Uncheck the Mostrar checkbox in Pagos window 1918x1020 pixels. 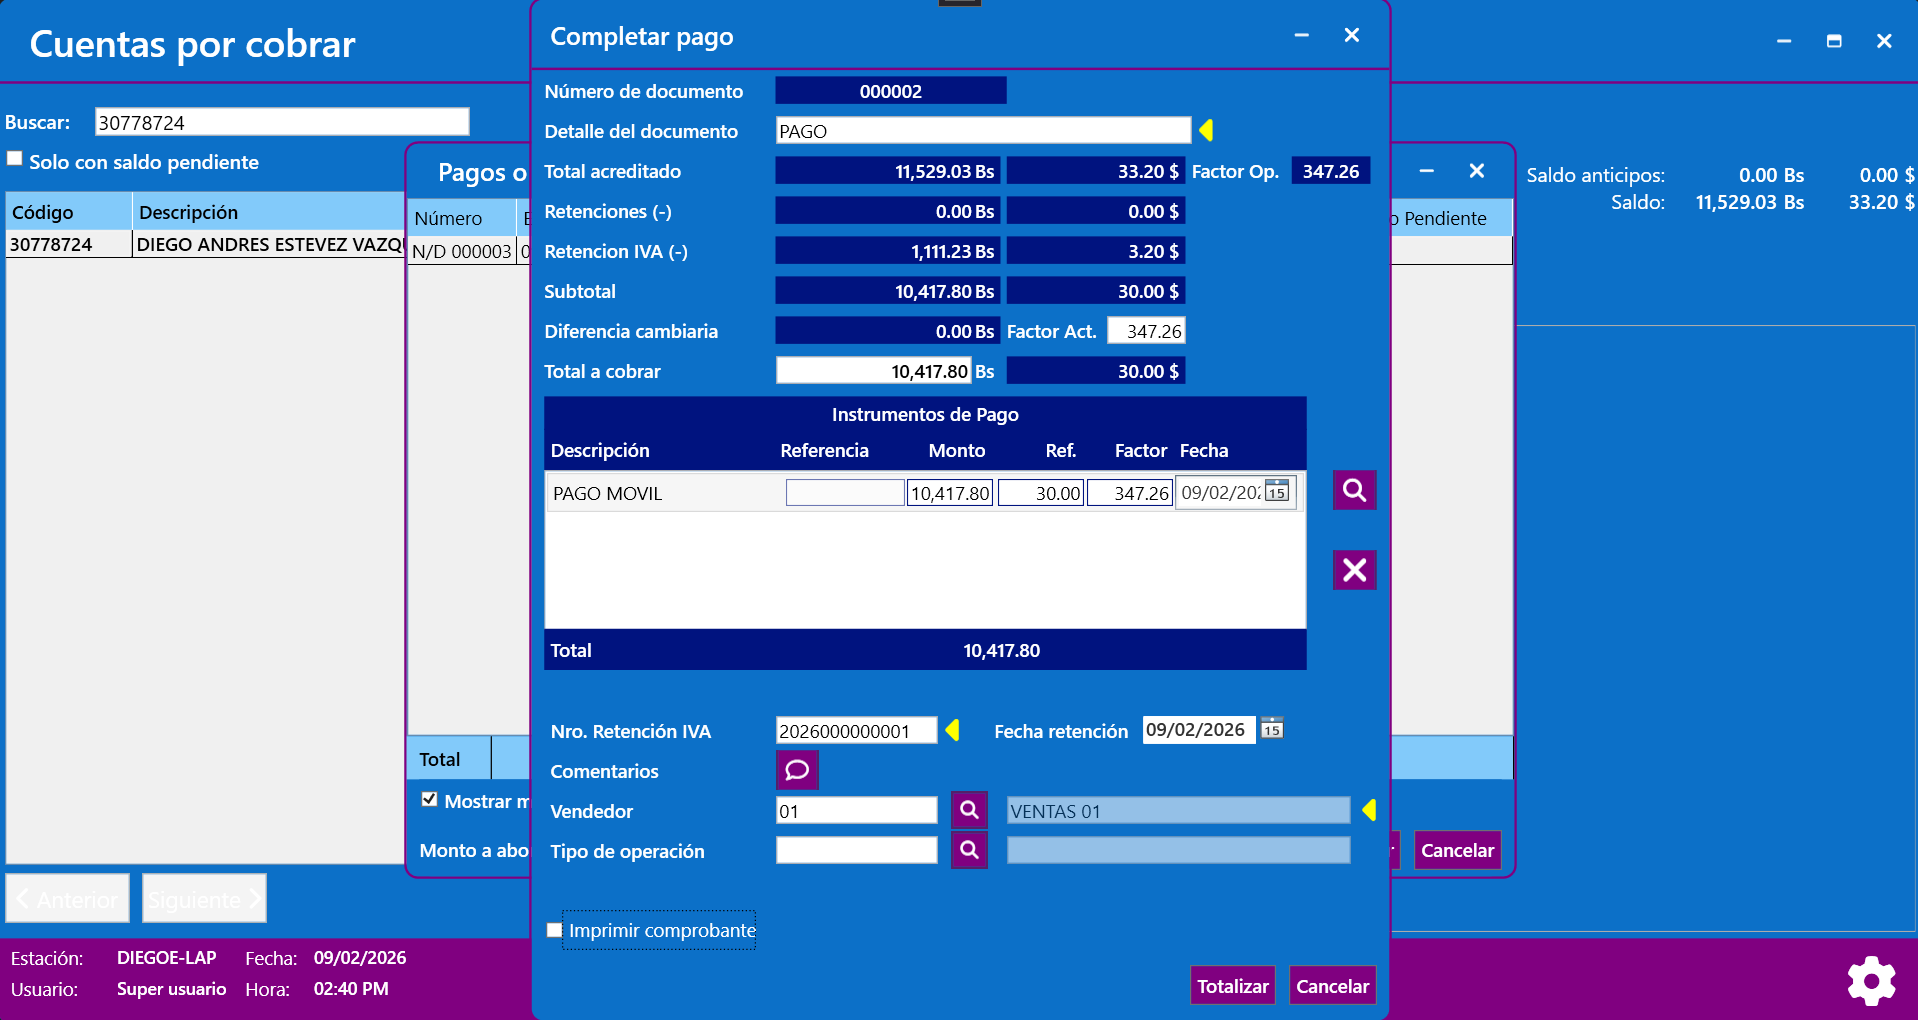(430, 799)
